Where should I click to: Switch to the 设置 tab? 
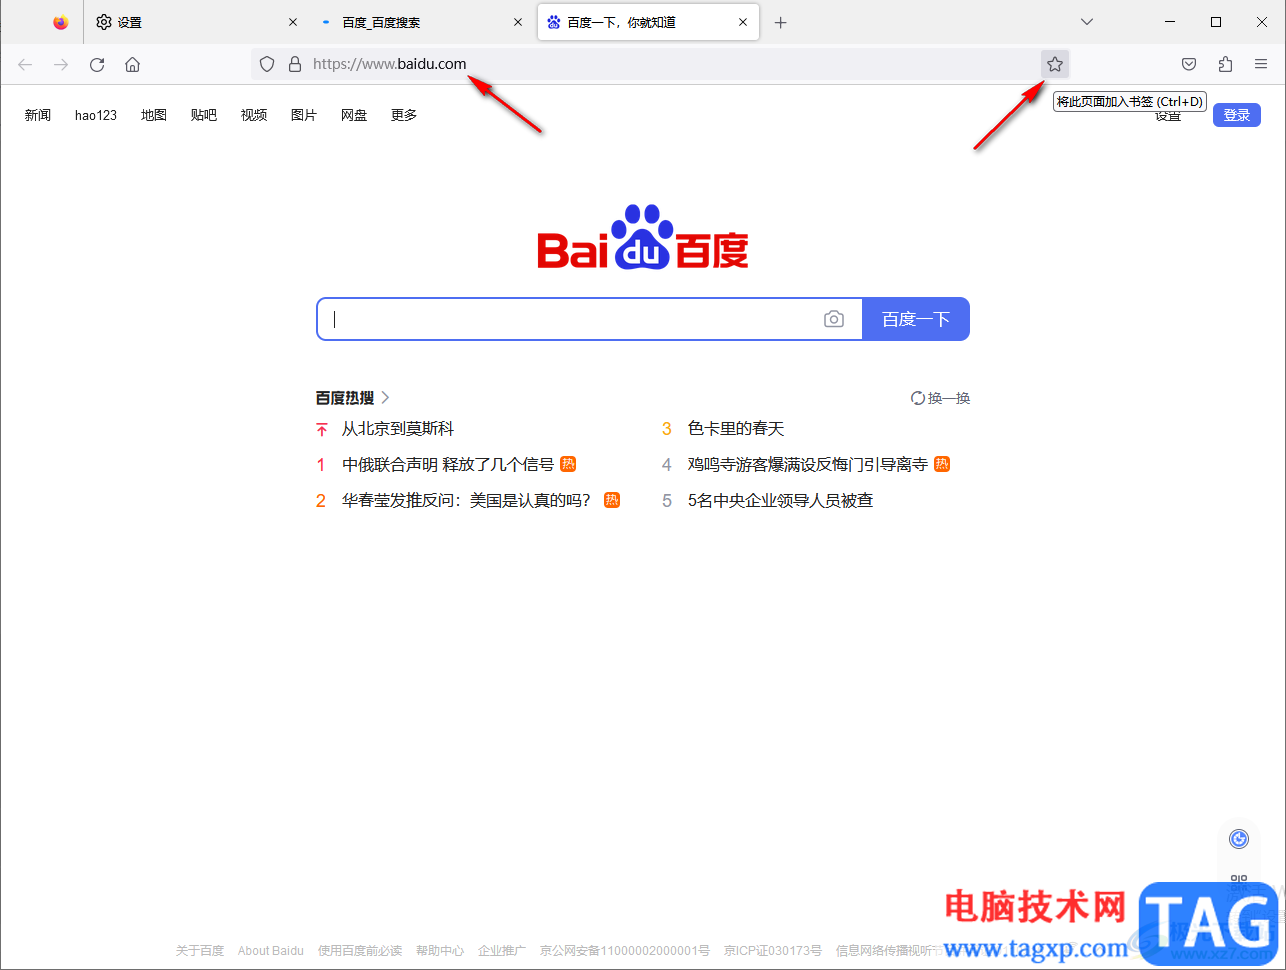click(x=198, y=22)
